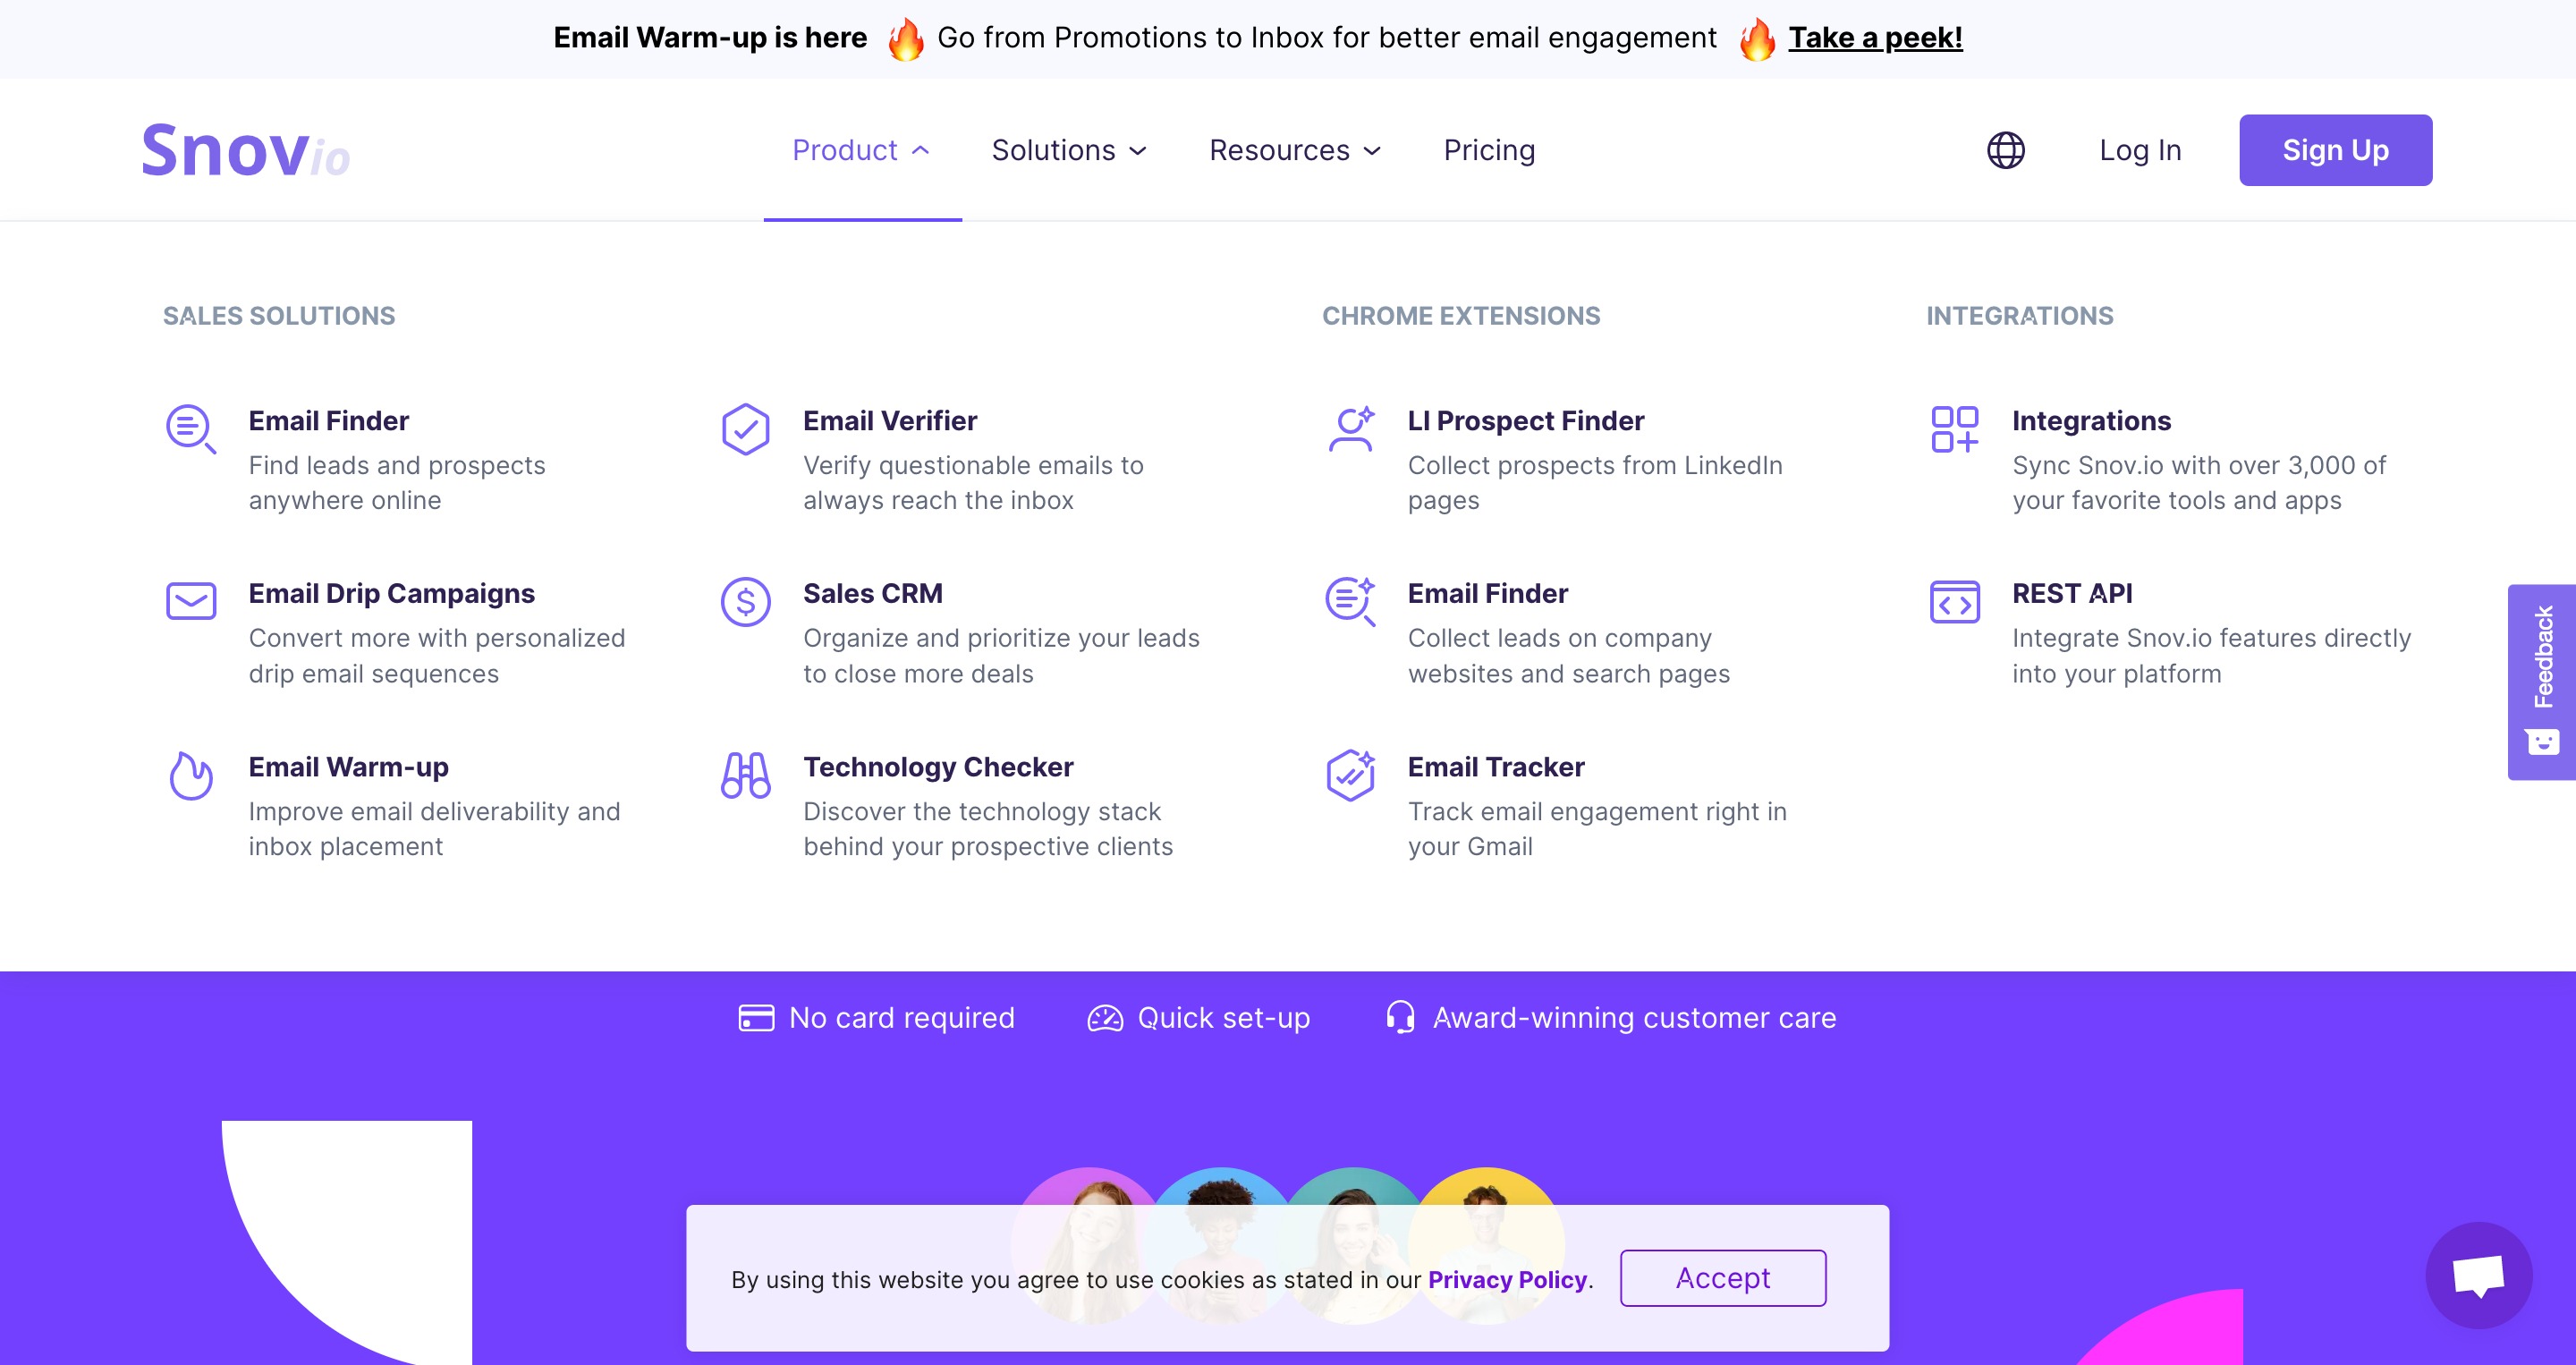Expand the Resources dropdown
Viewport: 2576px width, 1365px height.
click(x=1295, y=150)
